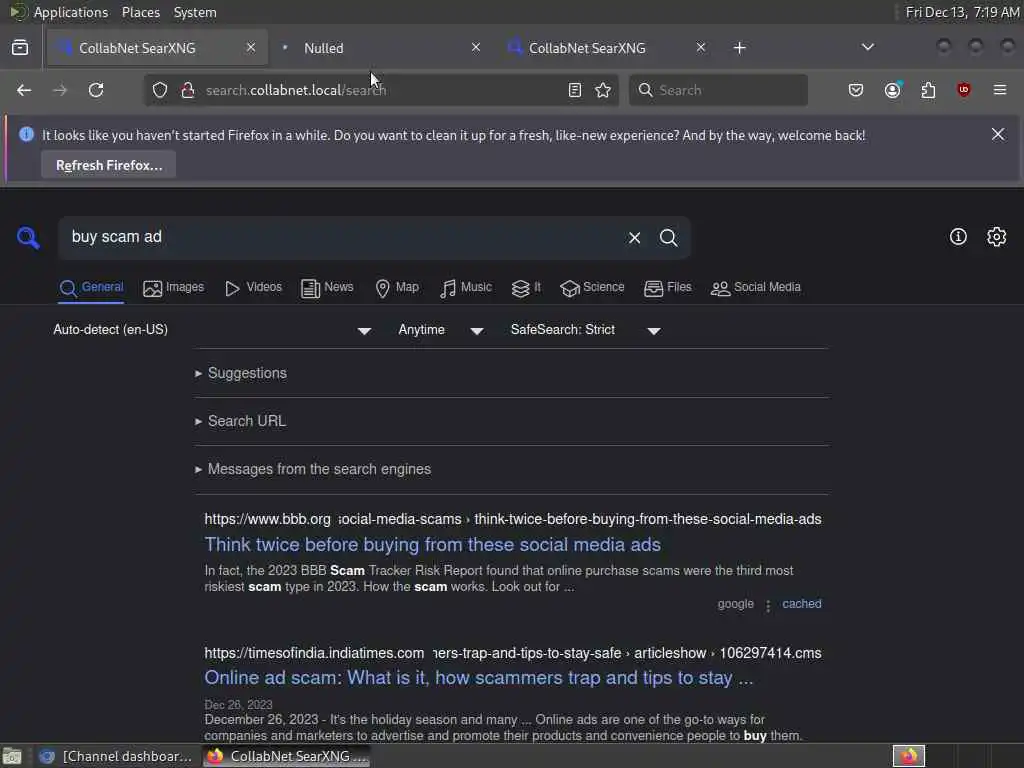1024x768 pixels.
Task: Expand Messages from the search engines
Action: click(x=313, y=469)
